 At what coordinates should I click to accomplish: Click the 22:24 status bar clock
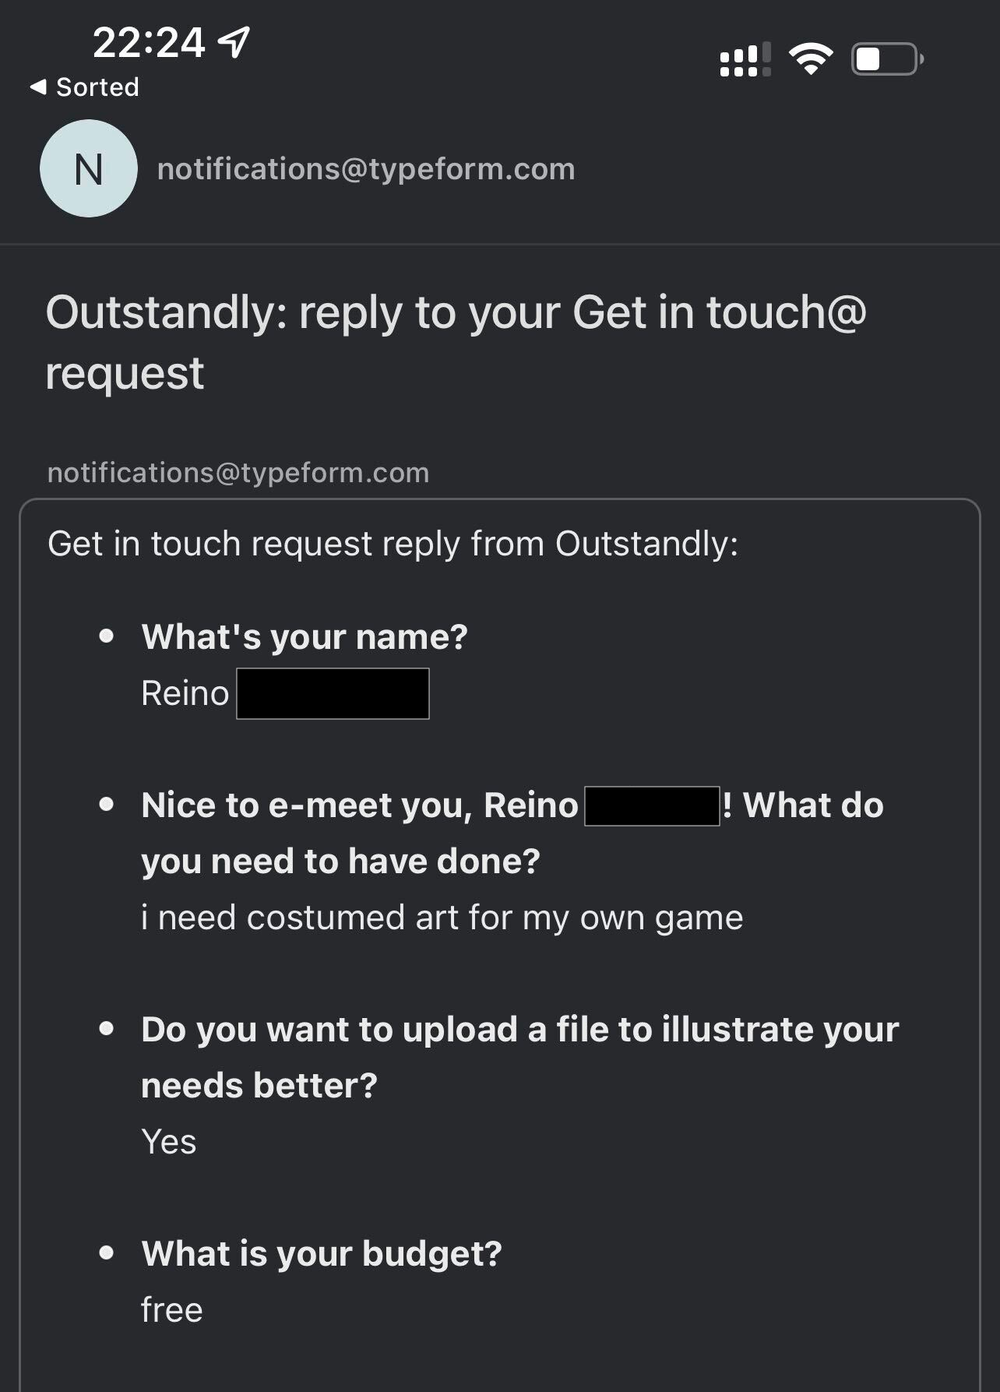click(148, 42)
